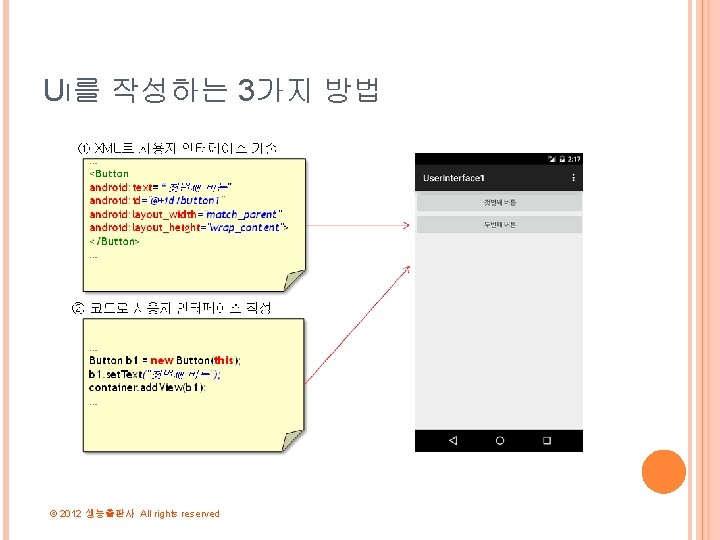Image resolution: width=720 pixels, height=540 pixels.
Task: Click the heading numbered ① above XML note
Action: coord(177,148)
